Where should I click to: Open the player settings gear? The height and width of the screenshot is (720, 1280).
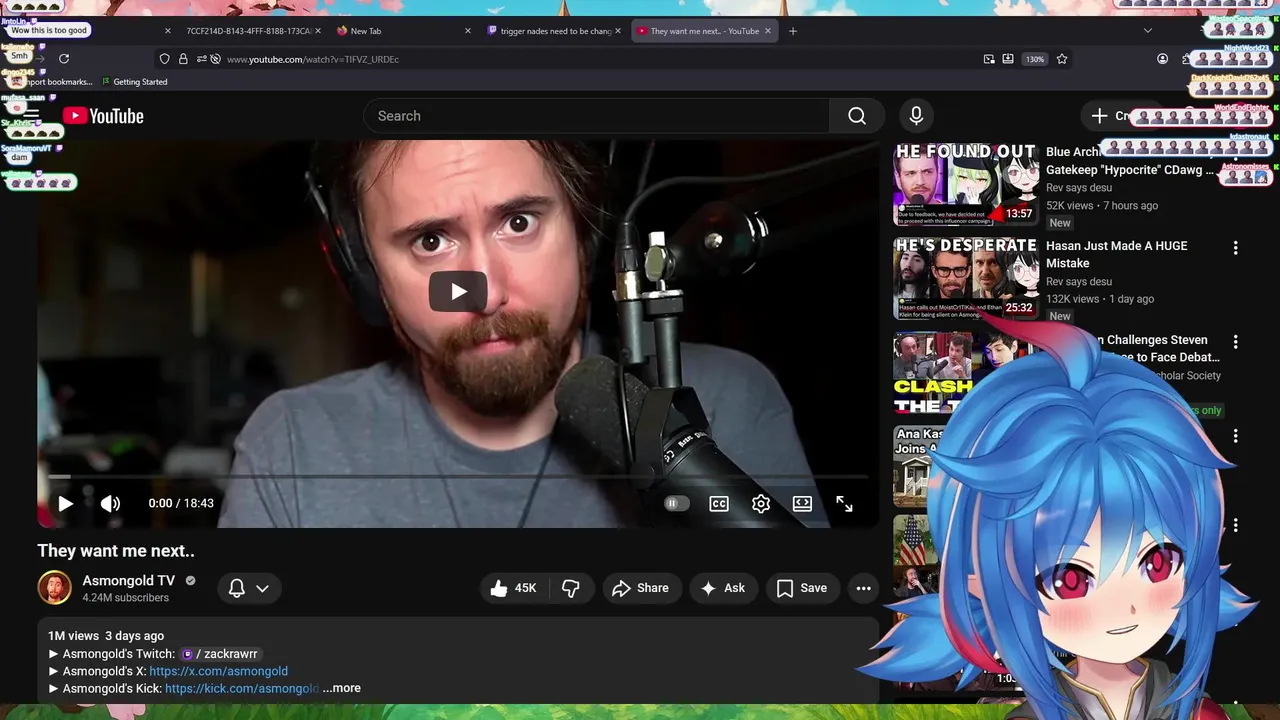pos(761,503)
